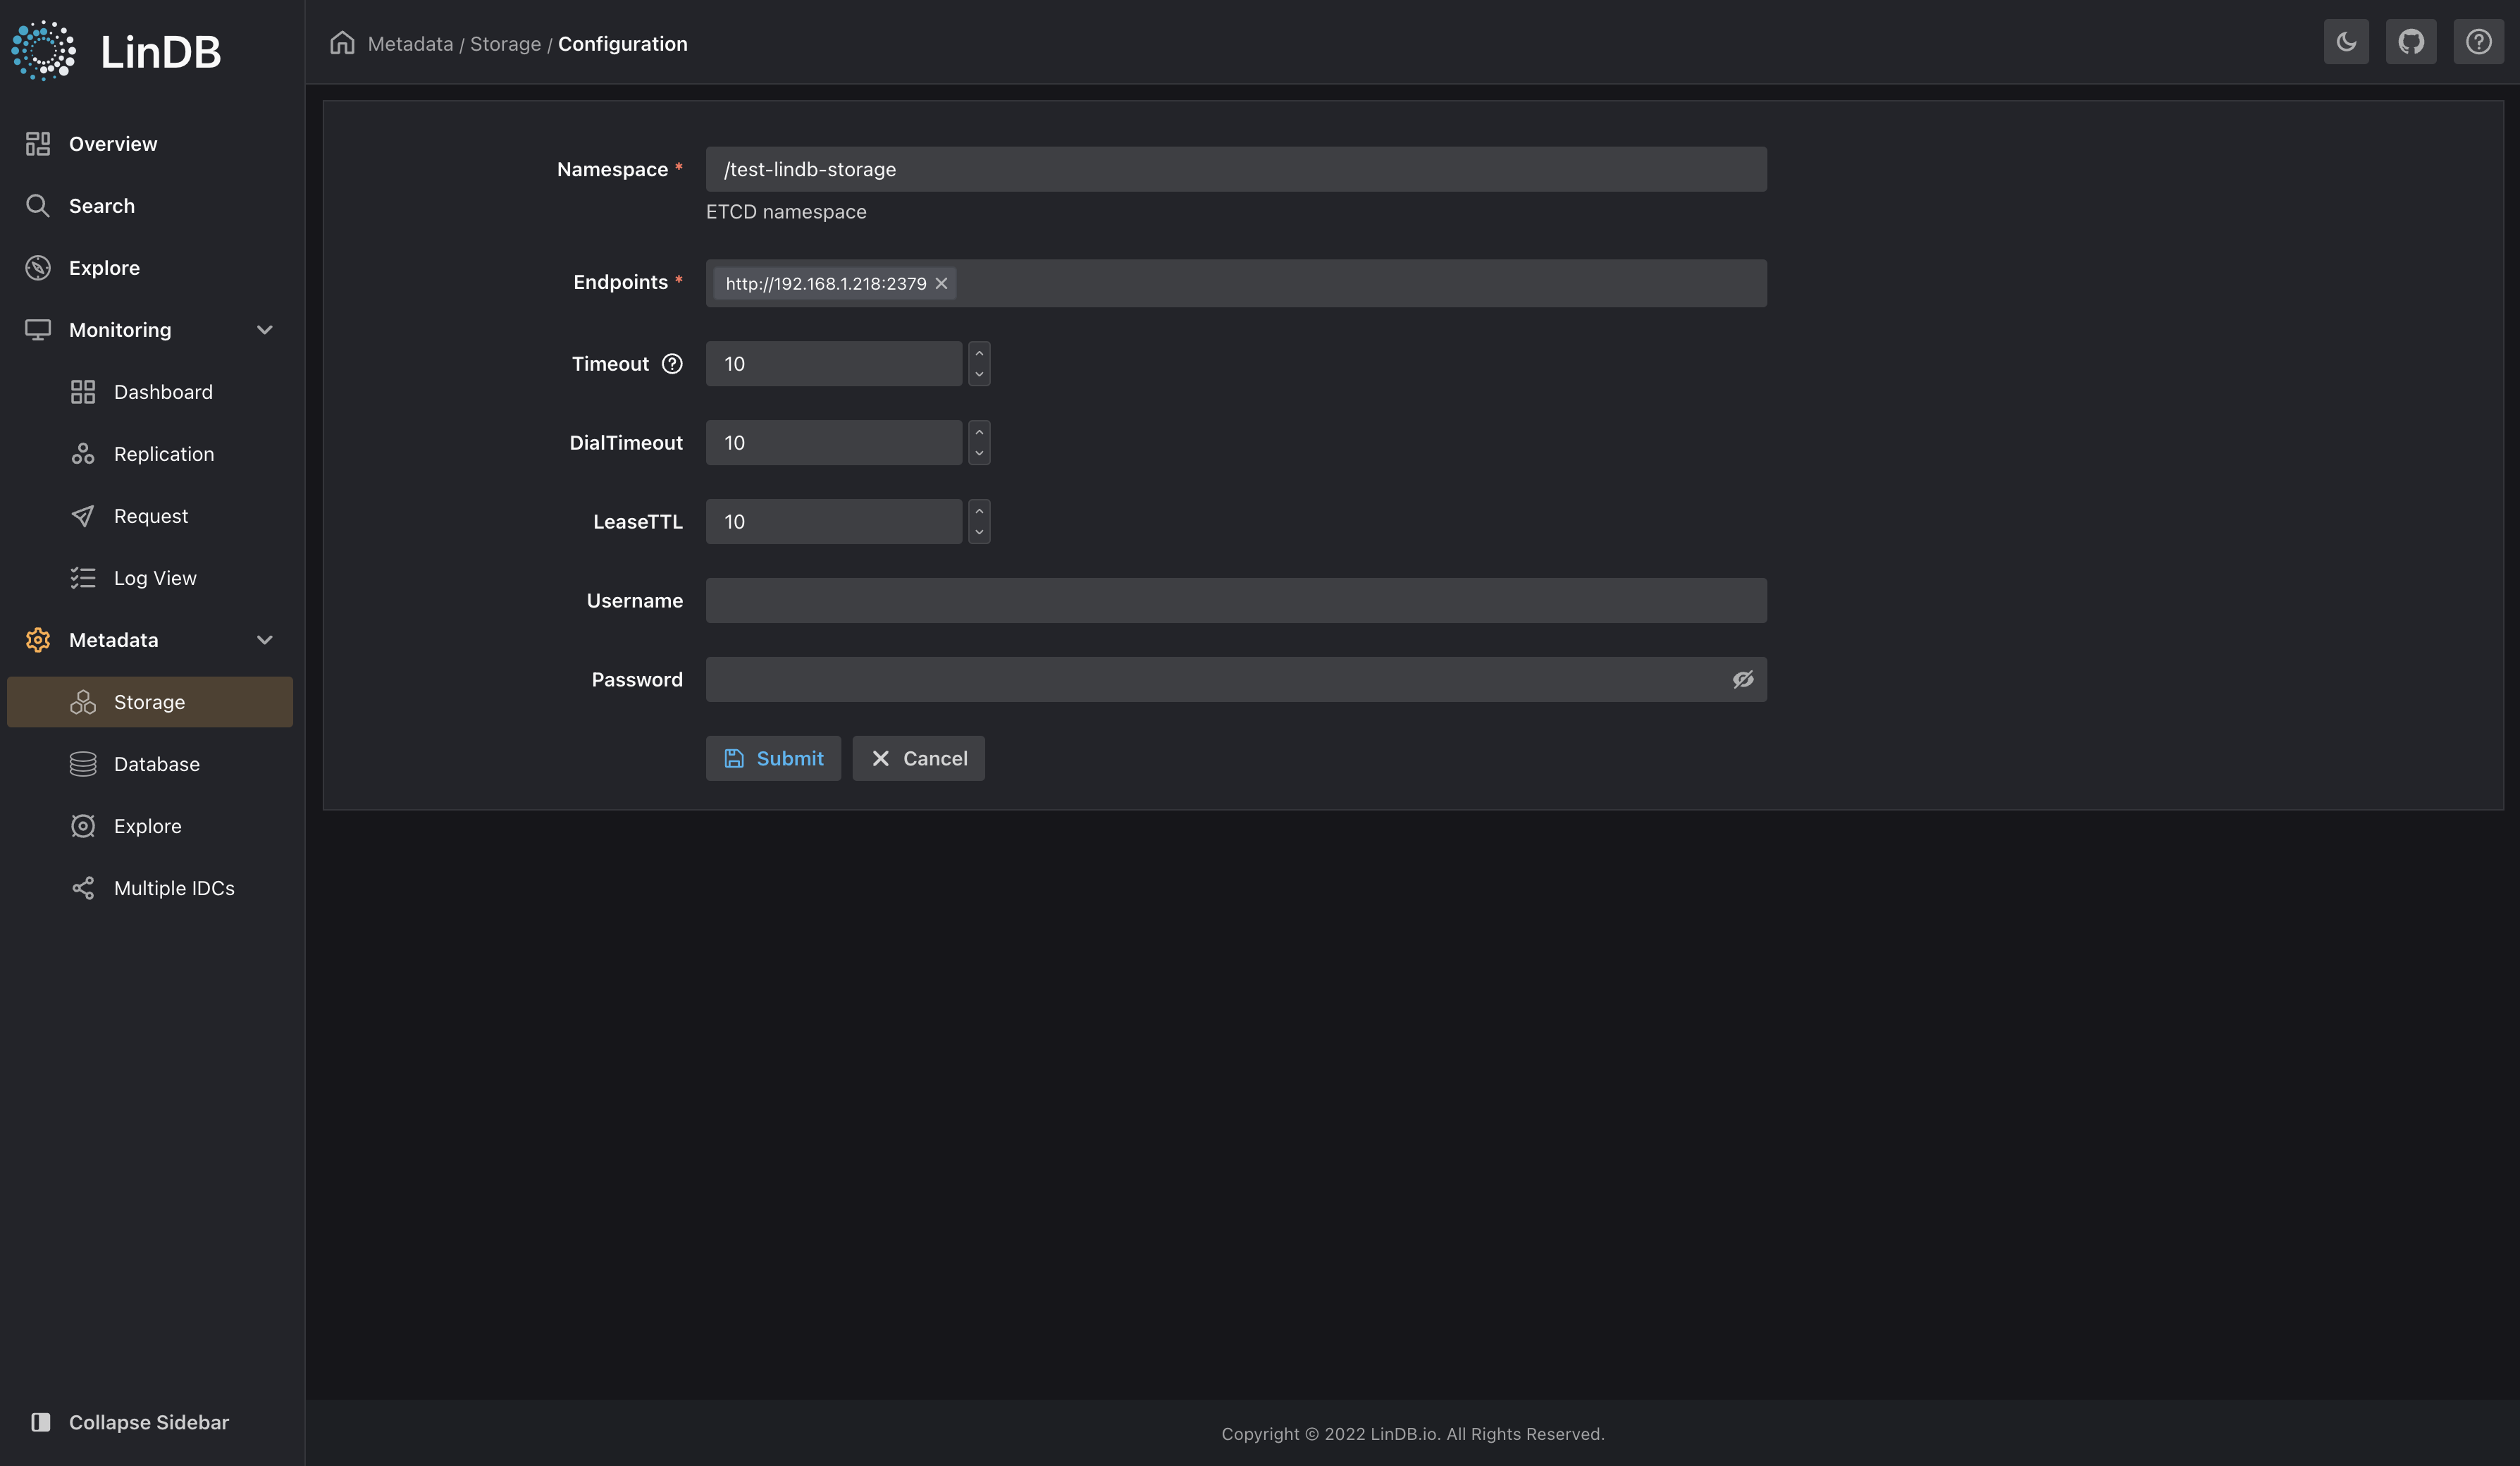Click Collapse Sidebar at the bottom
The height and width of the screenshot is (1466, 2520).
point(148,1422)
